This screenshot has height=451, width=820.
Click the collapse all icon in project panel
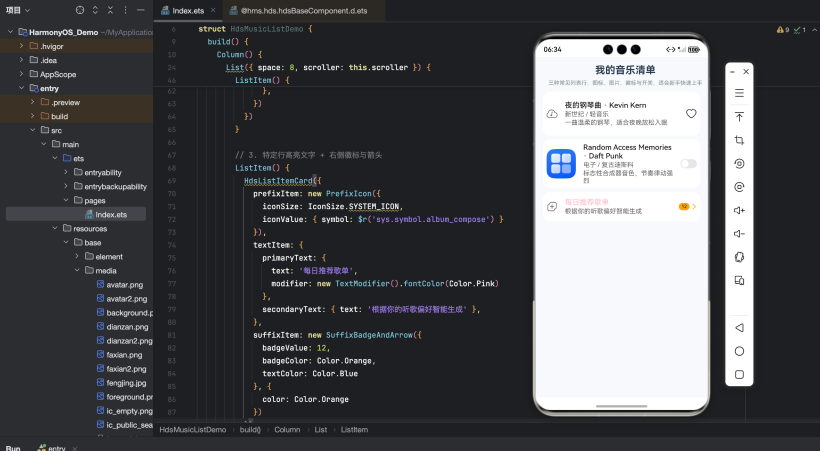[x=110, y=10]
